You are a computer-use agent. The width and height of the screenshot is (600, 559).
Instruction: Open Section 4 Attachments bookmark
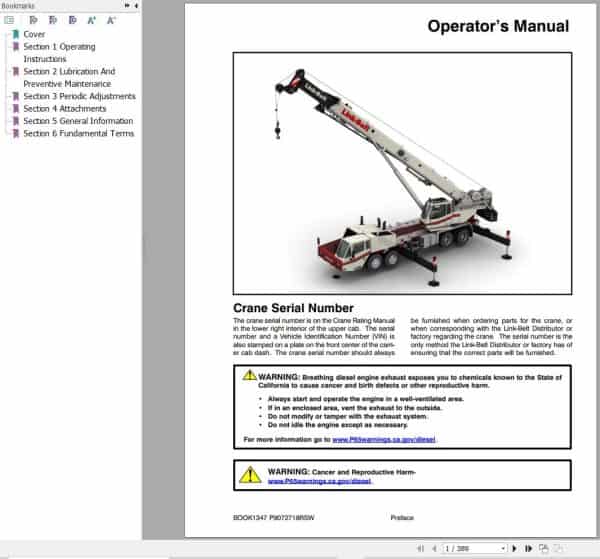65,109
